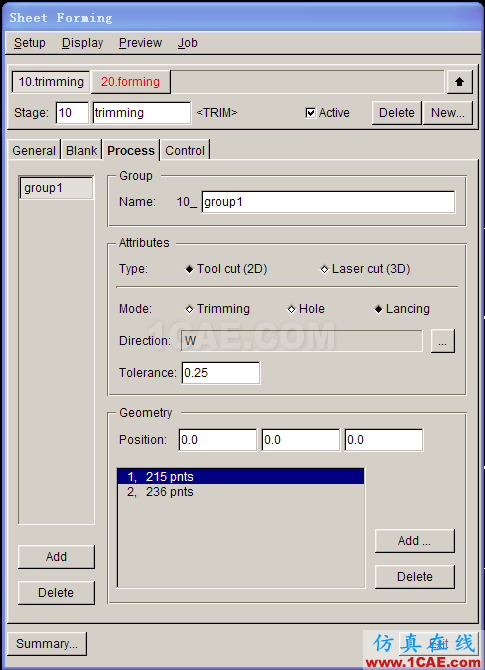Click the geometry Add ... button

click(x=414, y=541)
